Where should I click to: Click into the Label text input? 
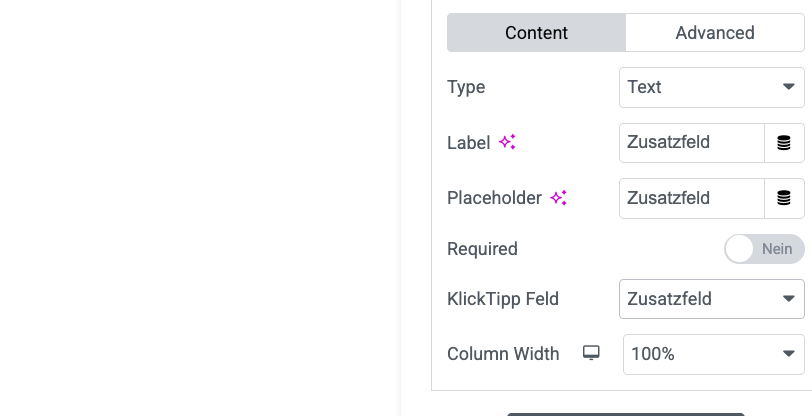pos(691,143)
